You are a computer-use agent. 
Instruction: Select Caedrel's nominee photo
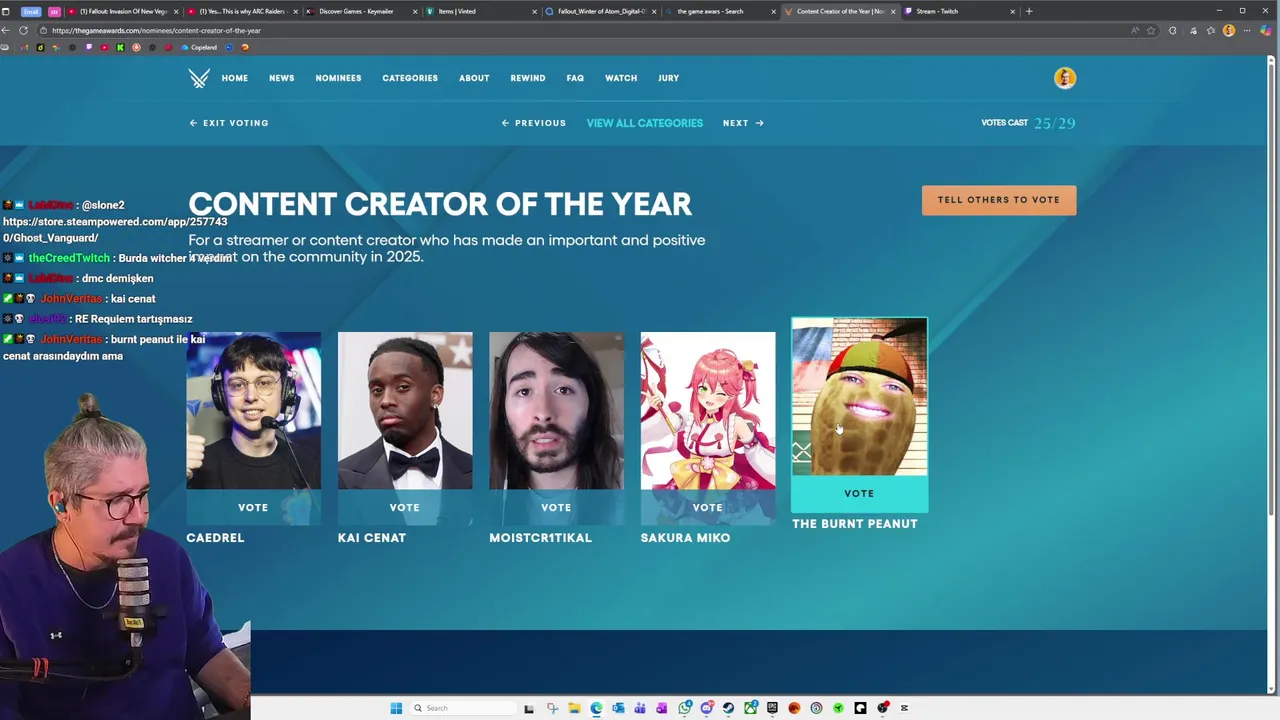pyautogui.click(x=253, y=411)
